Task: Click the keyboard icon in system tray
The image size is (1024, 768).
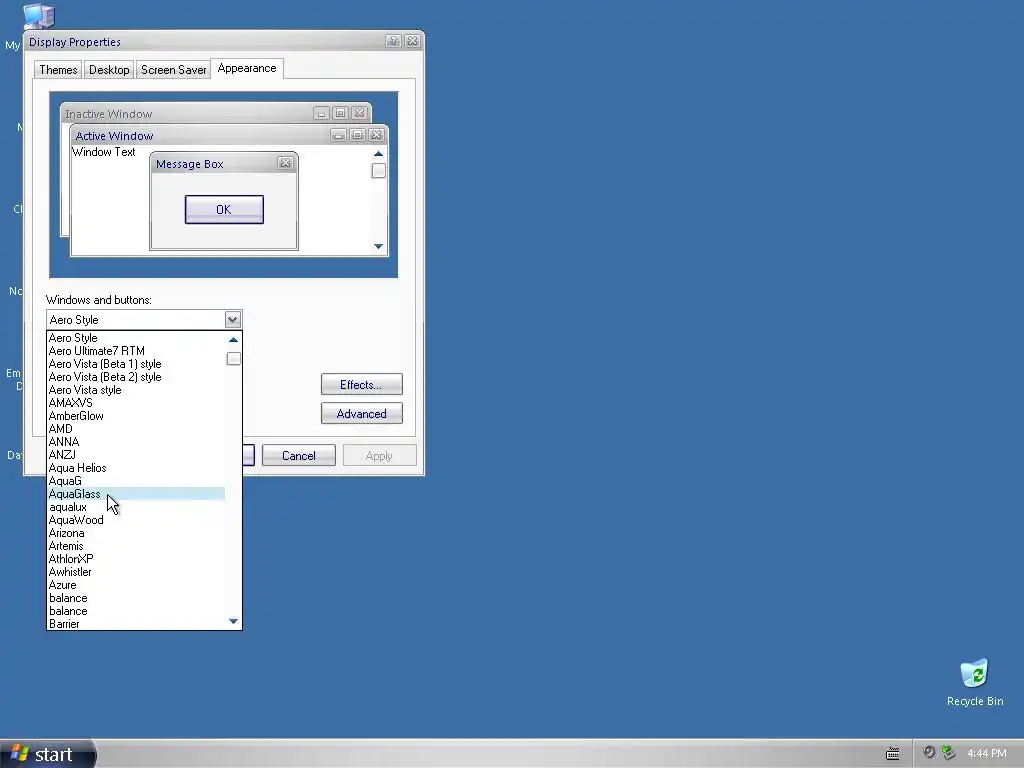Action: coord(892,754)
